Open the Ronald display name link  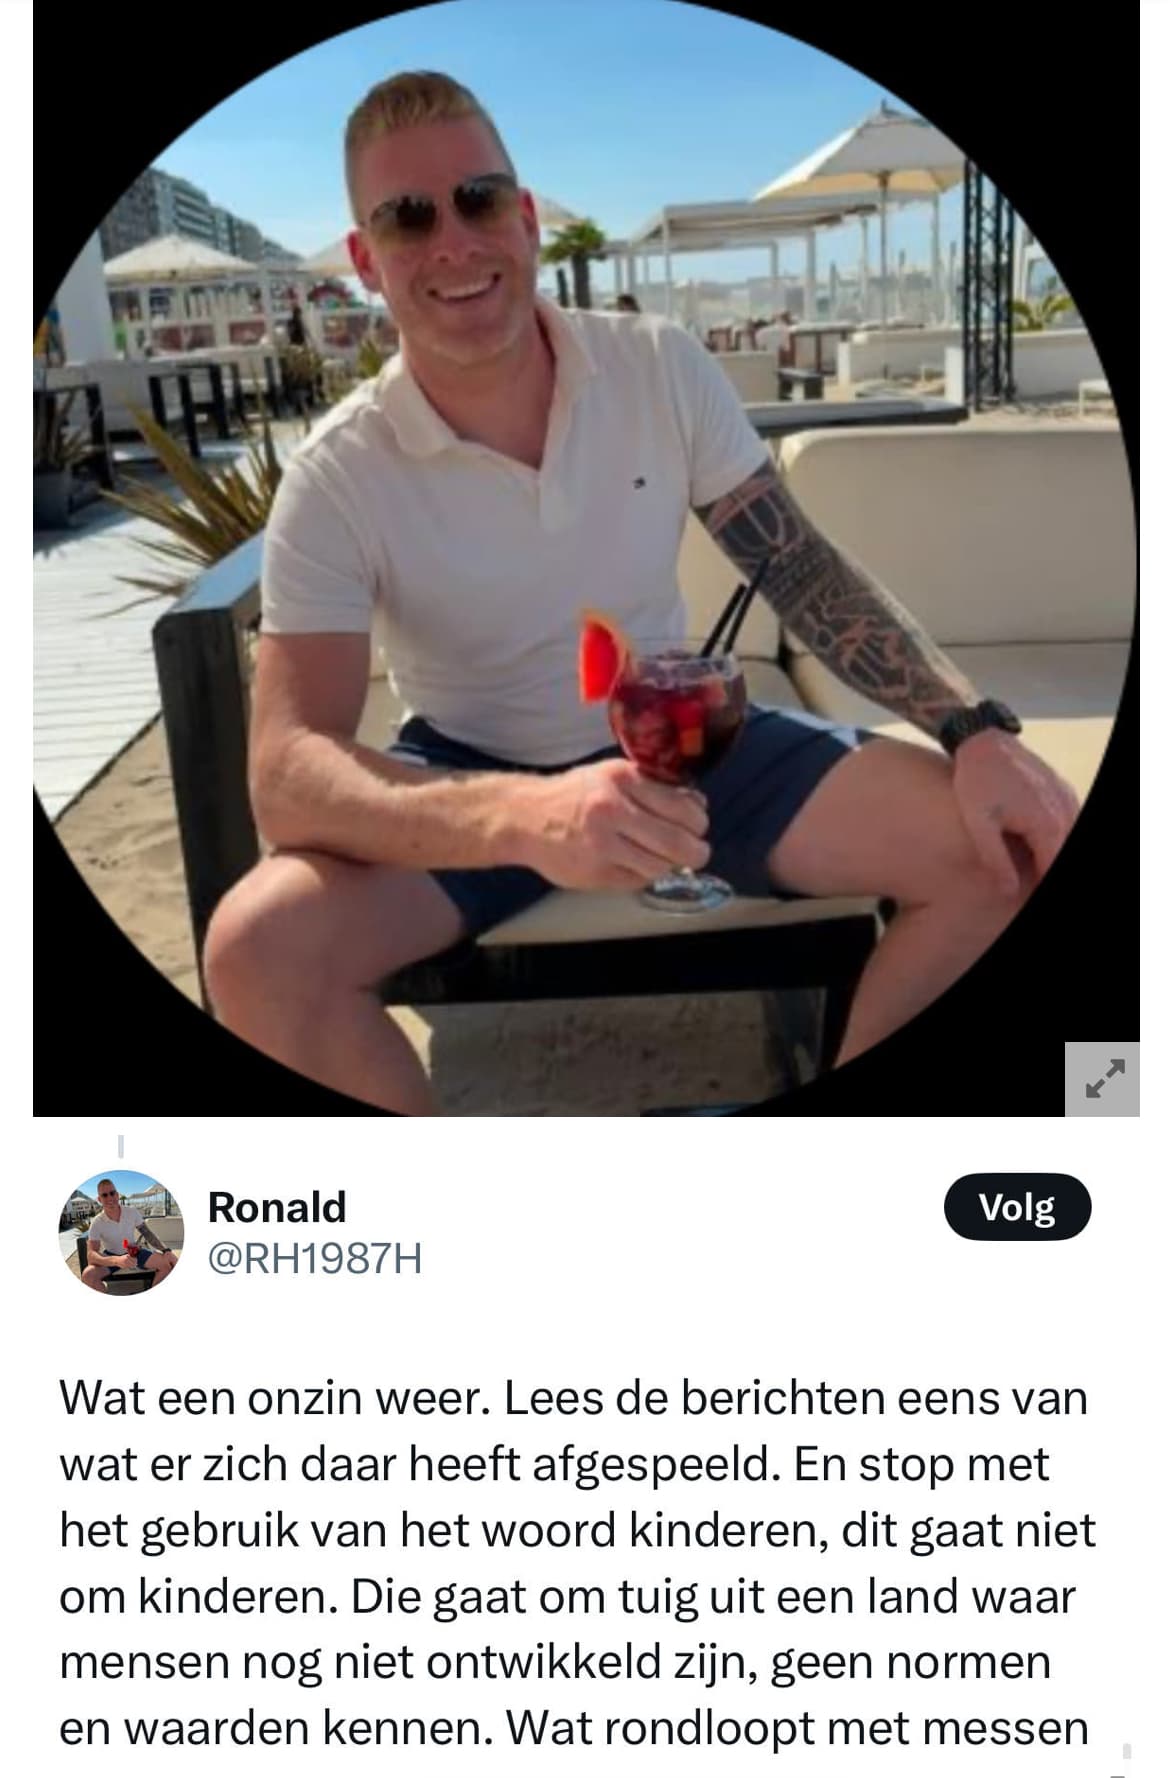[277, 1207]
